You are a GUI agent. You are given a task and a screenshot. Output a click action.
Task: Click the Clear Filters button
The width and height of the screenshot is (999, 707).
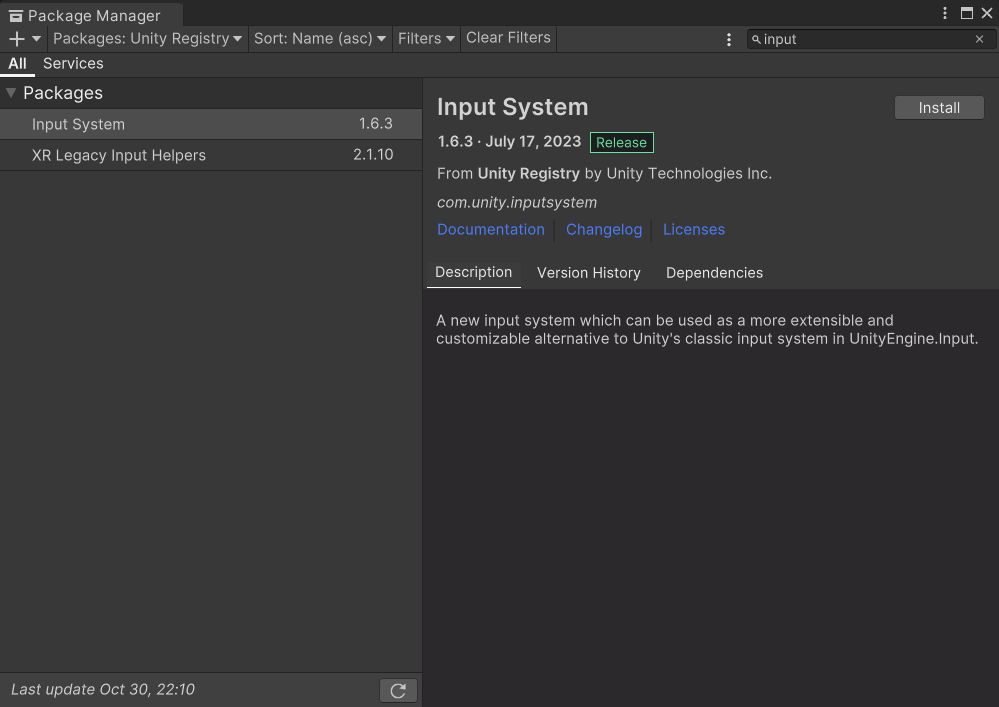[x=508, y=38]
